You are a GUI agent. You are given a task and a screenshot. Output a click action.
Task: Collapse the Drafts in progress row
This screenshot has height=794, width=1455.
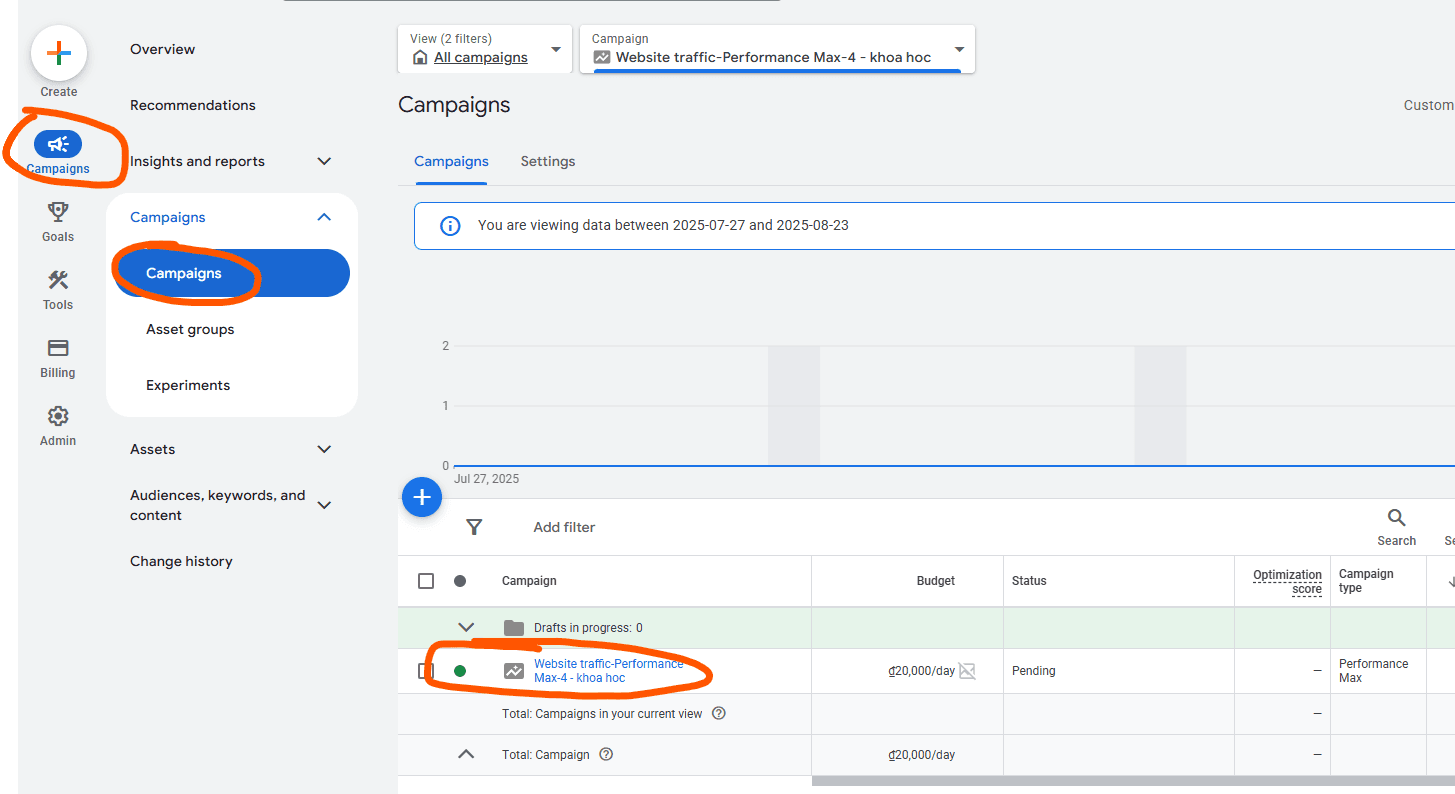(x=466, y=628)
